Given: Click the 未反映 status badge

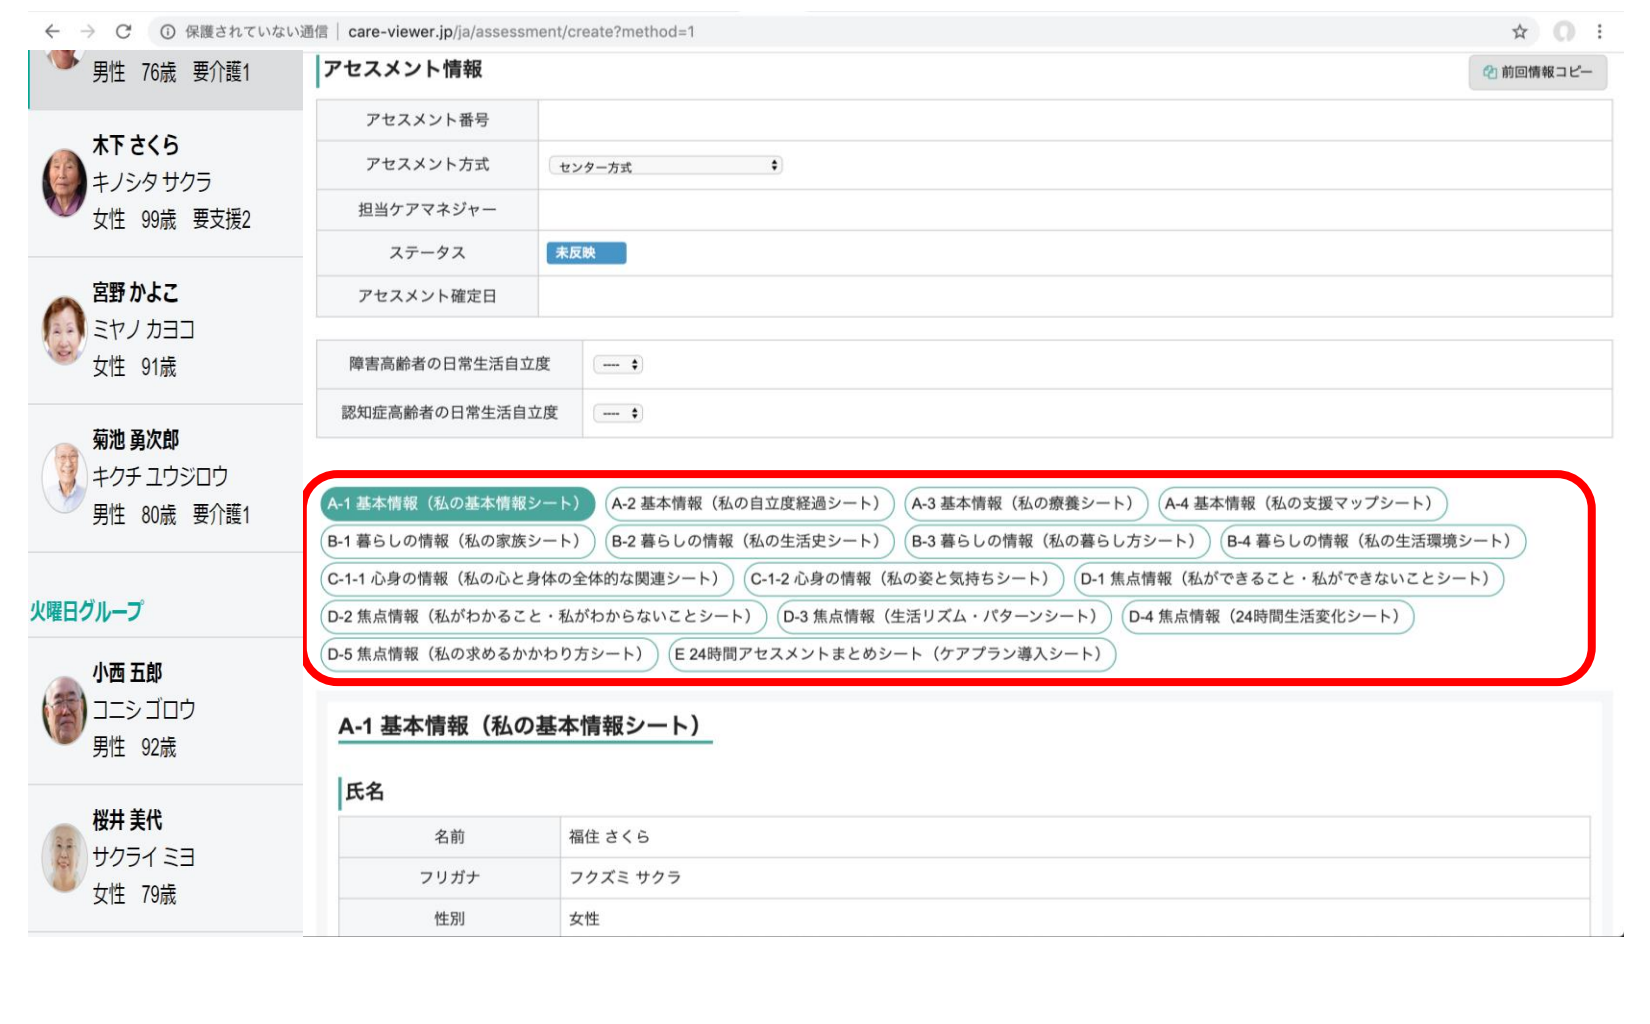Looking at the screenshot, I should pyautogui.click(x=586, y=253).
